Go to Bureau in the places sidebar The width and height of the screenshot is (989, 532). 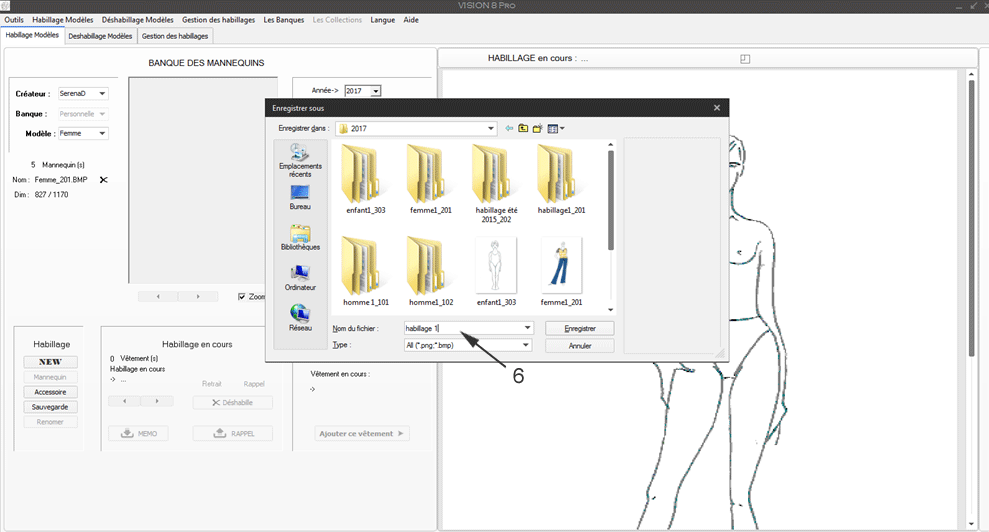click(300, 195)
